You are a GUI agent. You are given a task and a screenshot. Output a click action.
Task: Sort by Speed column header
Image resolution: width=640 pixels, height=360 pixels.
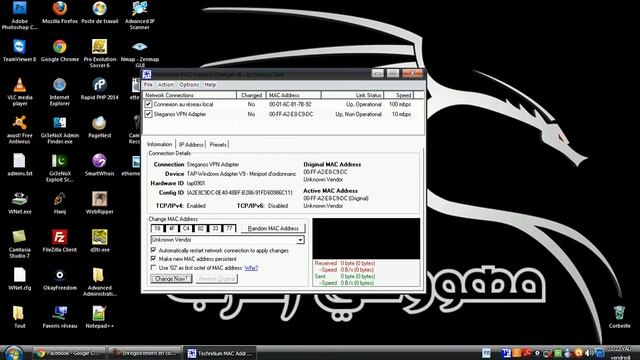pyautogui.click(x=399, y=95)
